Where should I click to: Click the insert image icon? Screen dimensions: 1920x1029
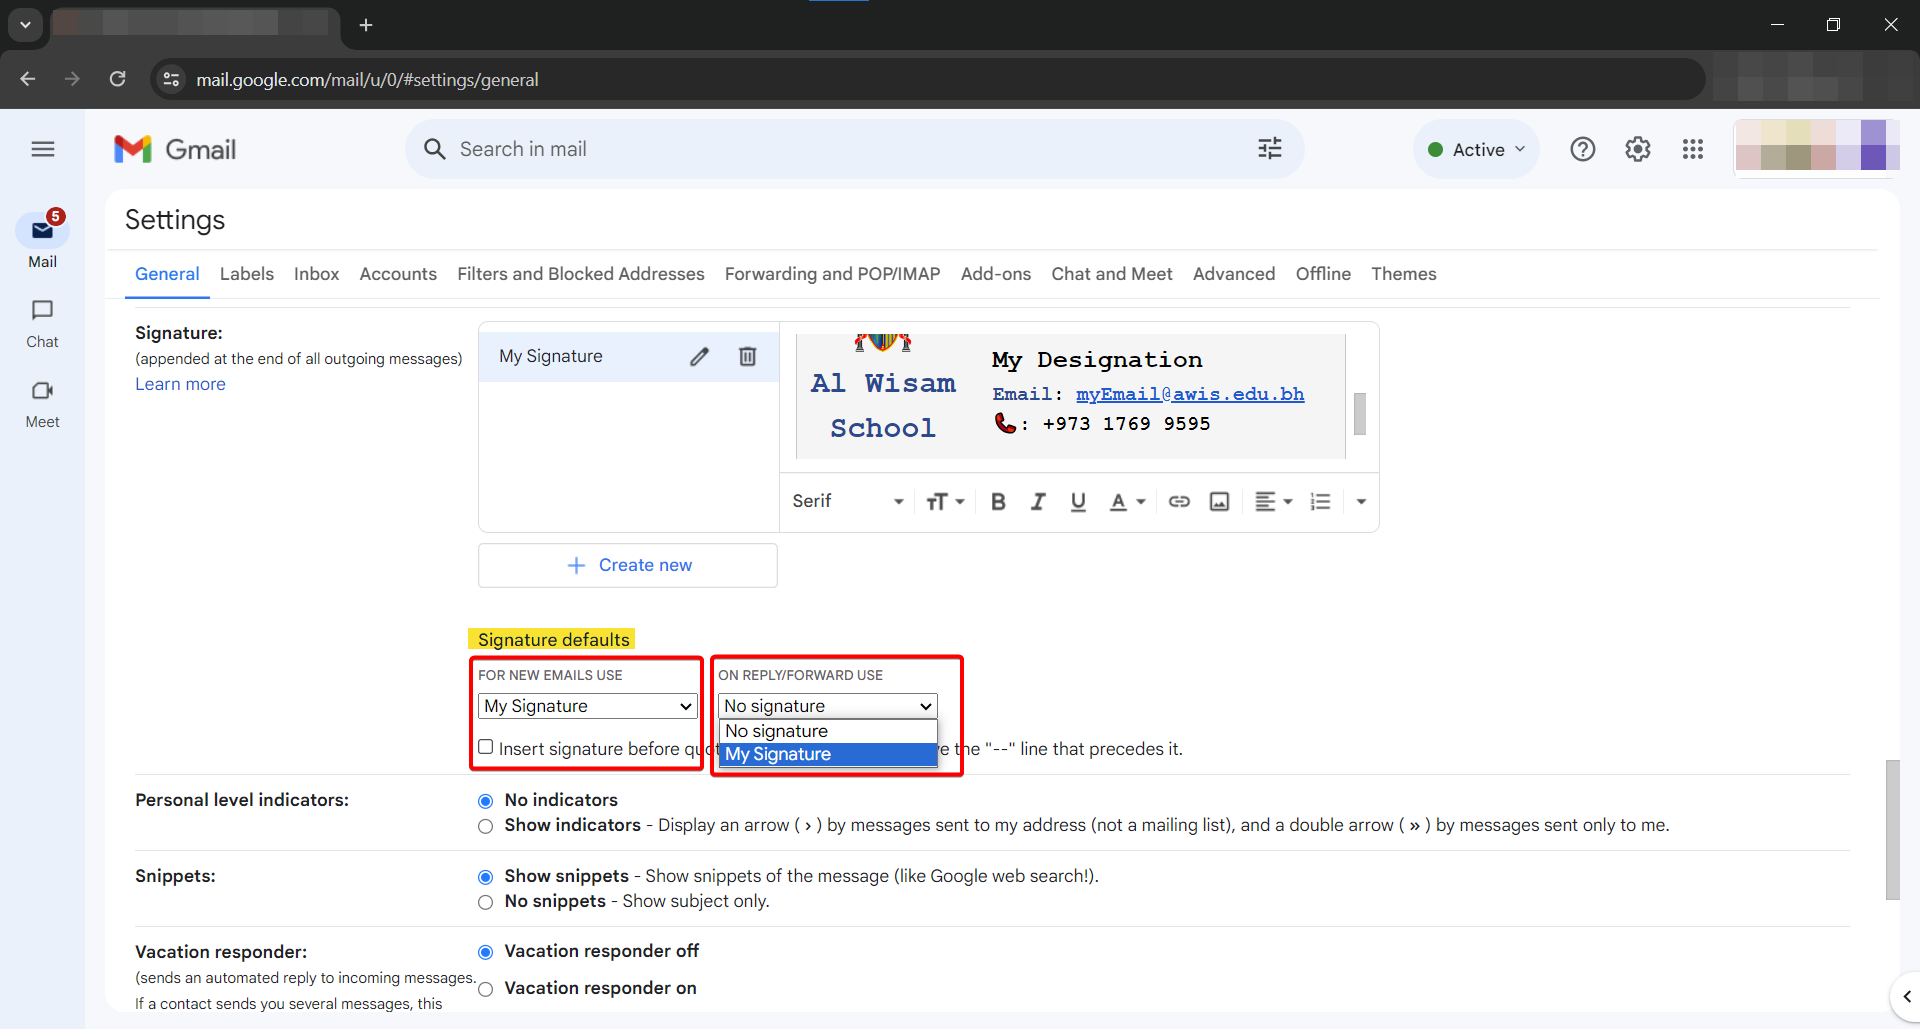1219,502
